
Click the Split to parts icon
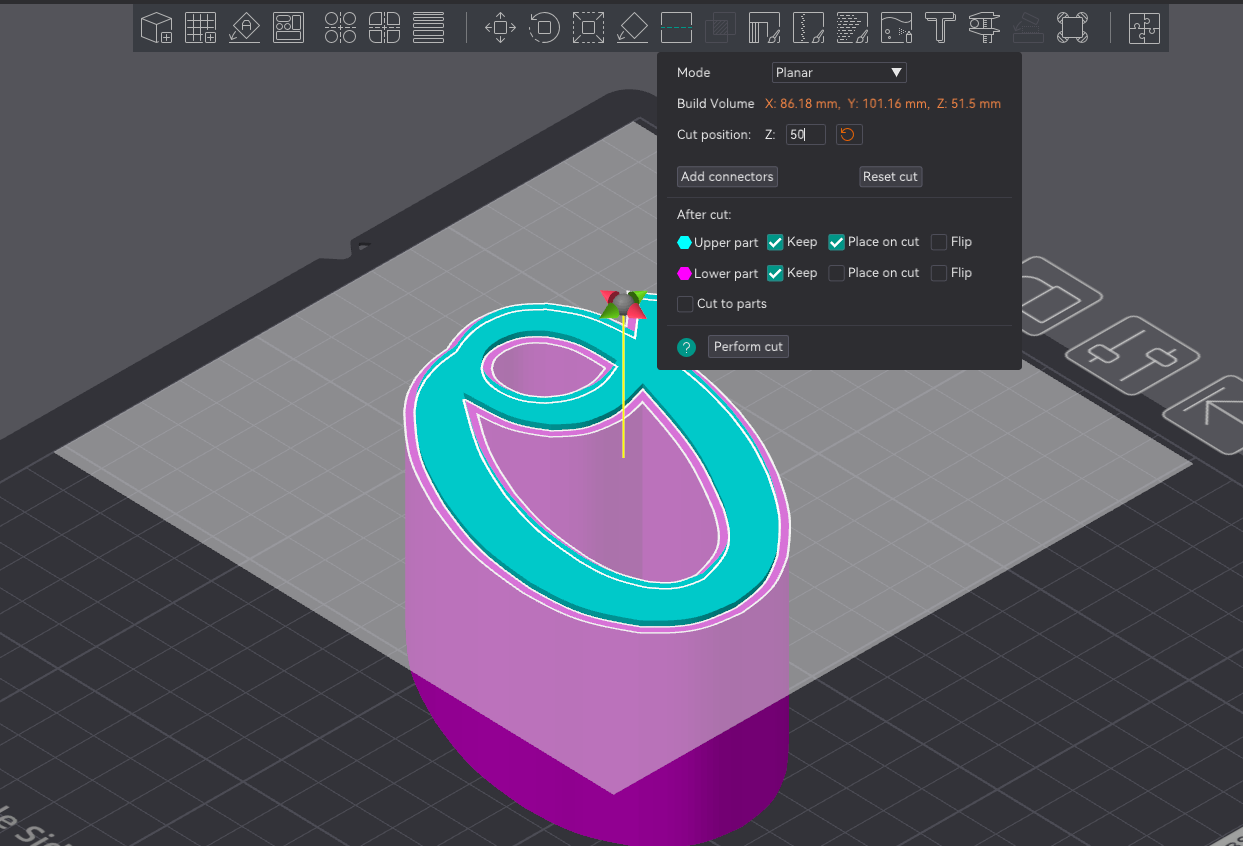(384, 27)
